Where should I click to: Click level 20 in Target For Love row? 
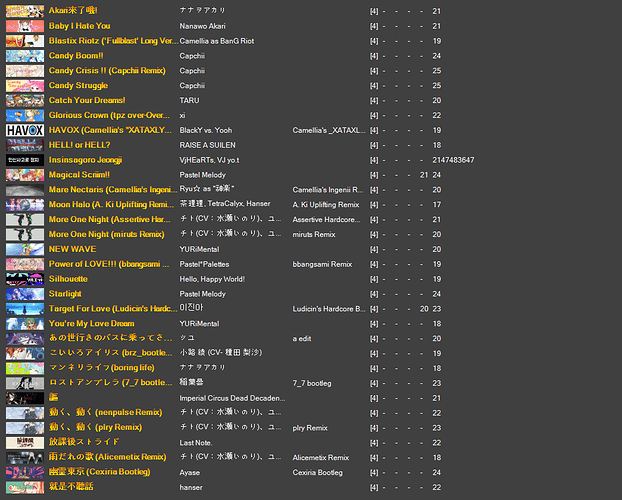424,309
